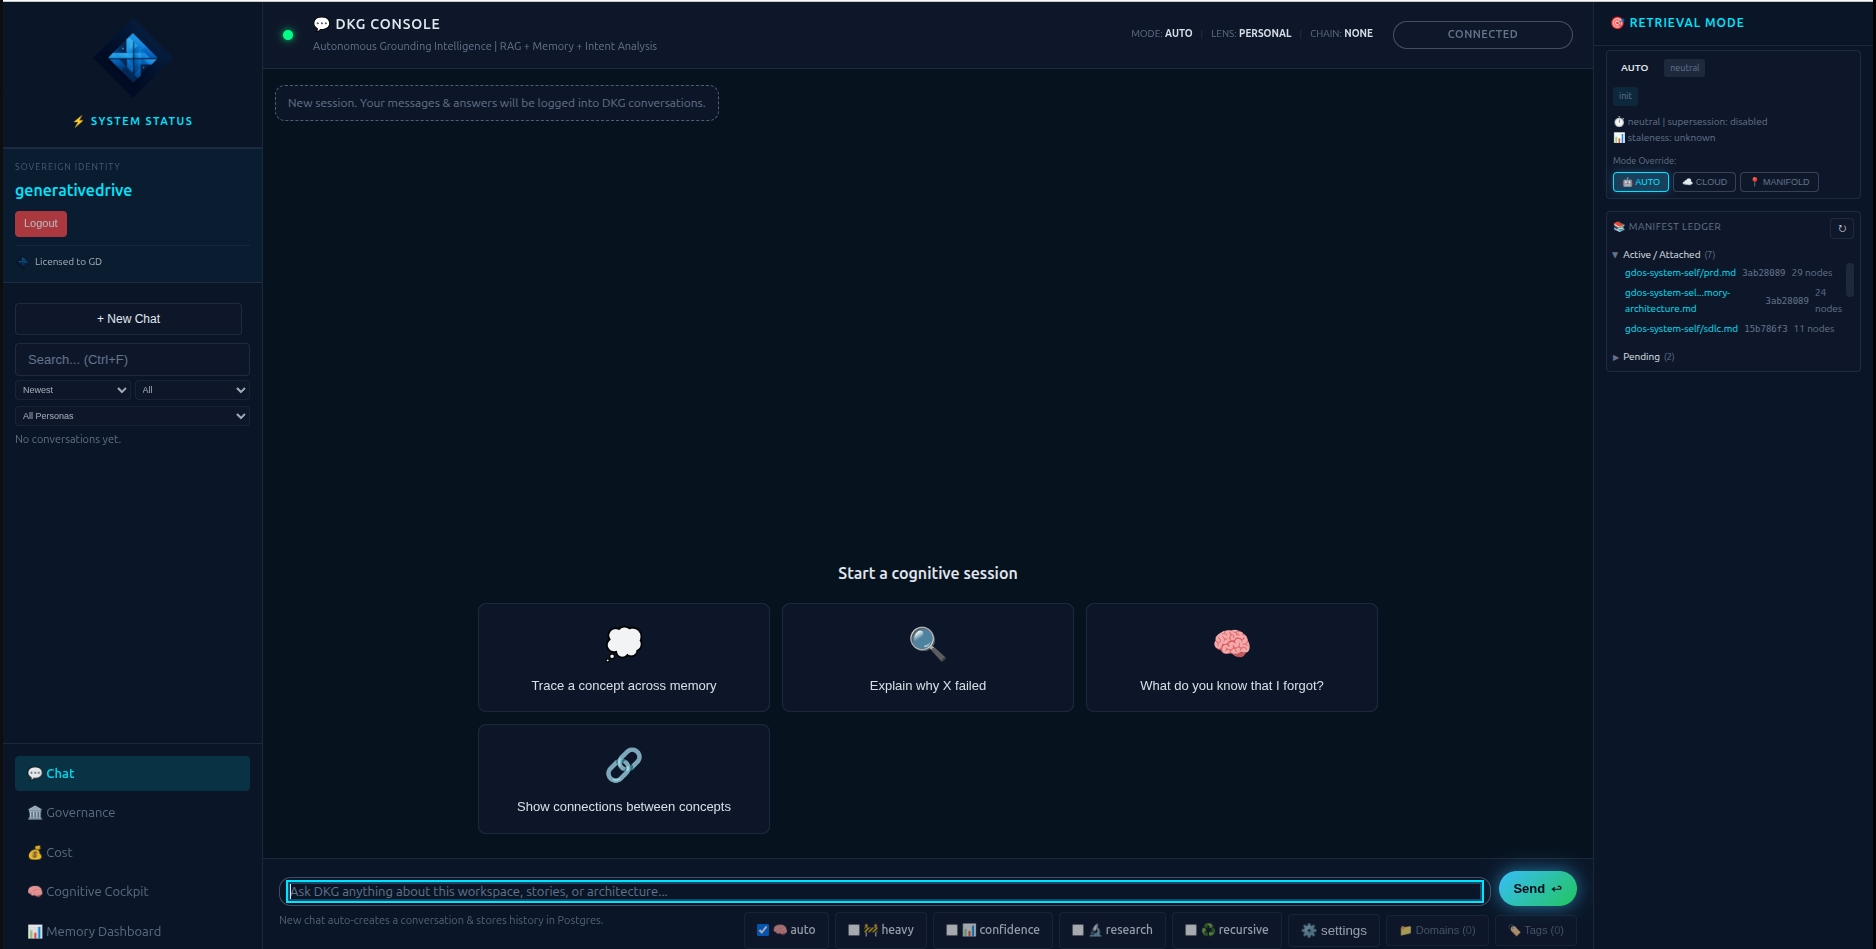1876x949 pixels.
Task: Check the recursive option checkbox
Action: pos(1192,929)
